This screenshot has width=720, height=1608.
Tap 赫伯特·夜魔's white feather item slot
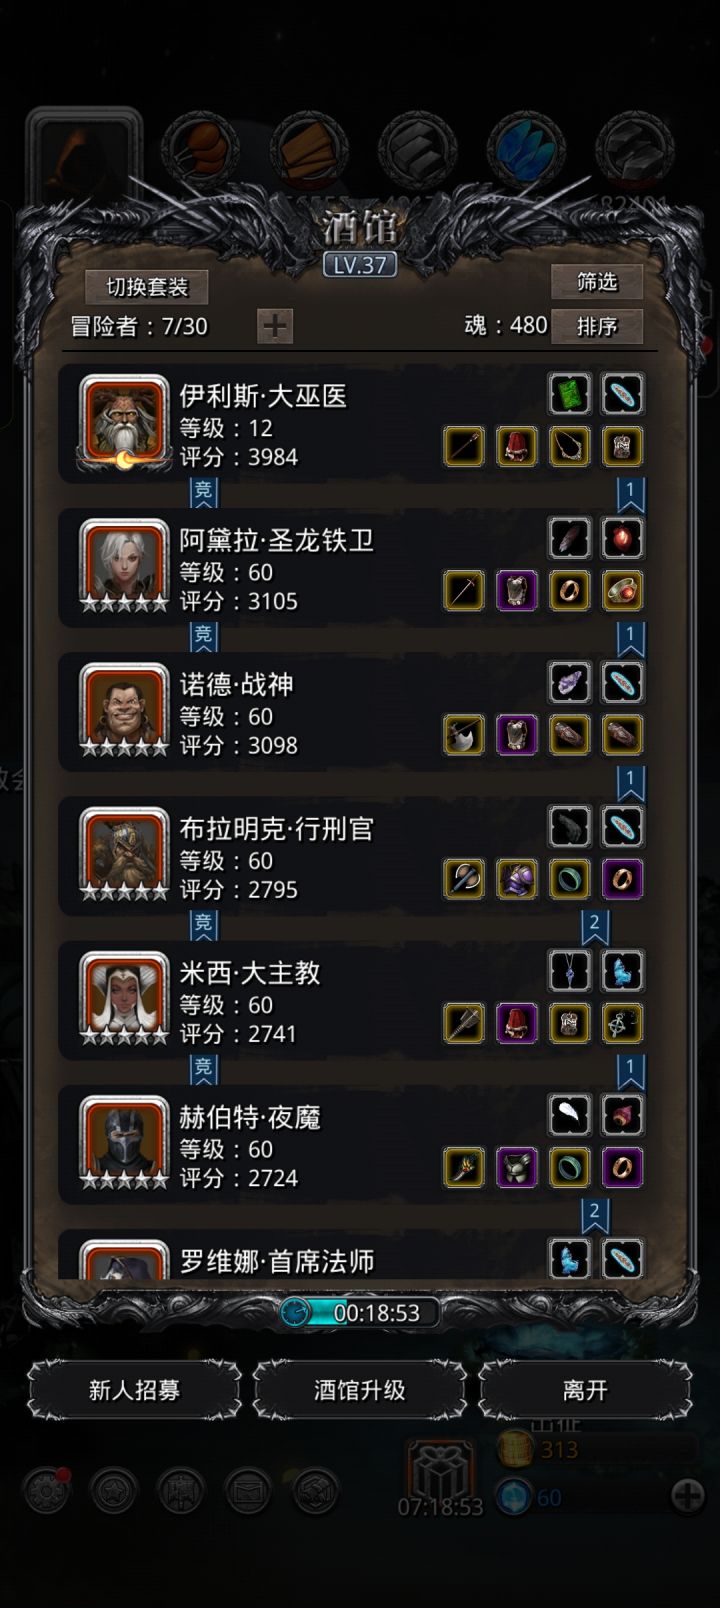[x=570, y=1115]
